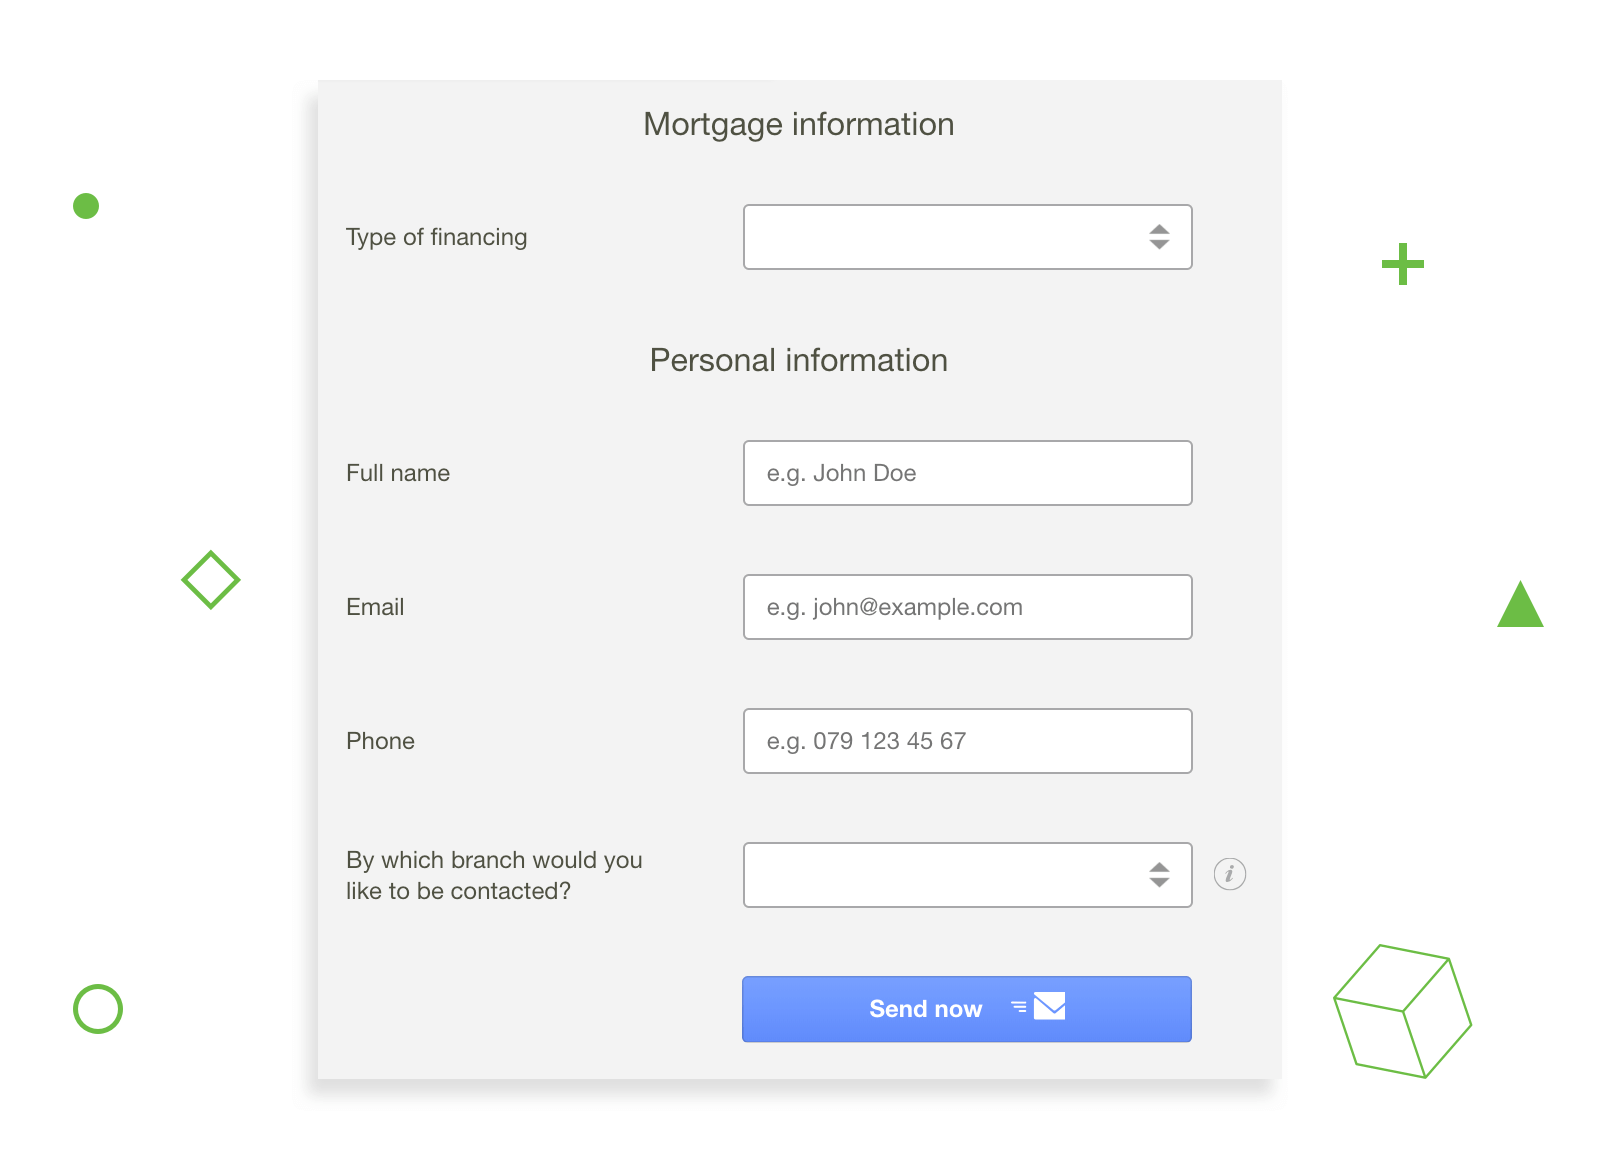Click the Email input field
This screenshot has width=1600, height=1159.
pos(966,607)
